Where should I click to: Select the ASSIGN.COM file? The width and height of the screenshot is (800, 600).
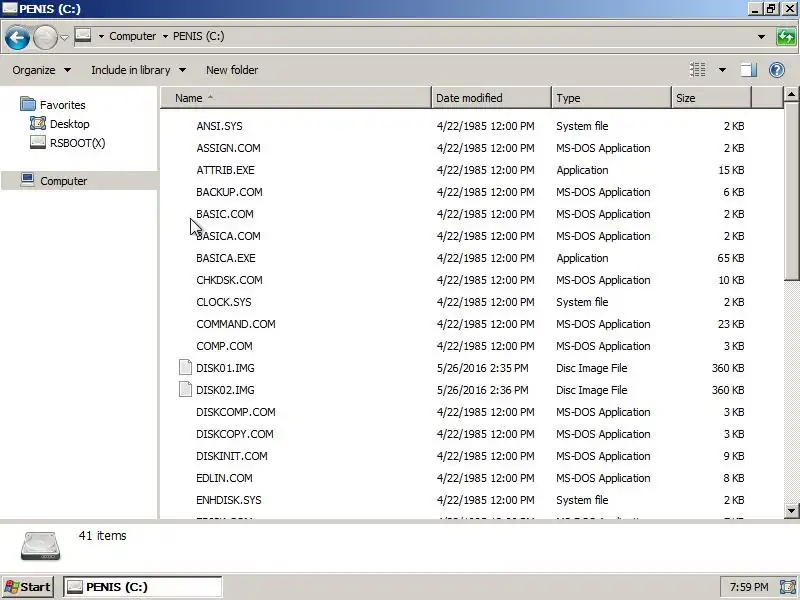pos(228,148)
